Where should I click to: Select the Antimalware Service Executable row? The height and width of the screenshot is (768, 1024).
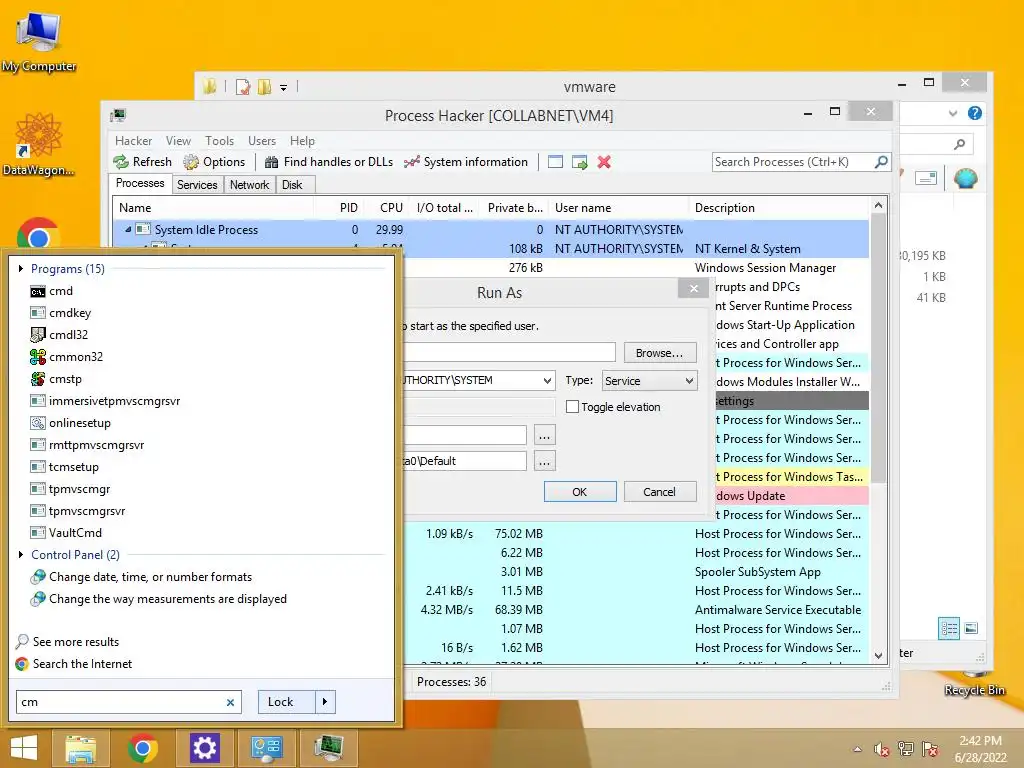tap(636, 610)
